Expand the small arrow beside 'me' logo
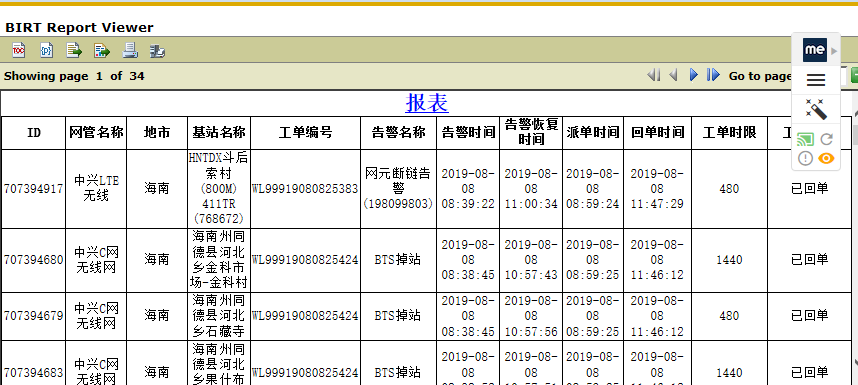 [x=833, y=51]
